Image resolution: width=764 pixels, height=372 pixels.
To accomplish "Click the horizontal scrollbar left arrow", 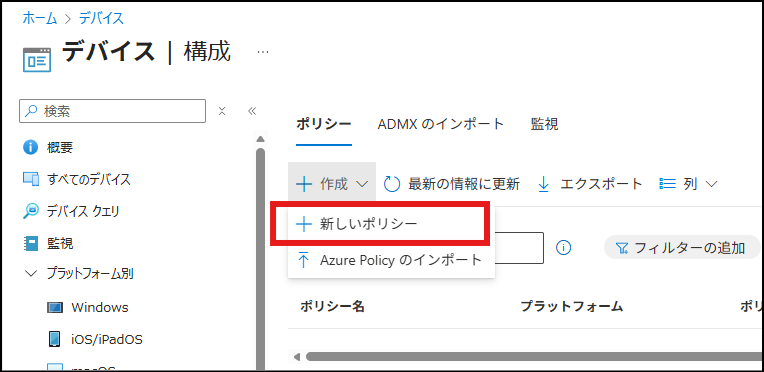I will click(x=297, y=356).
